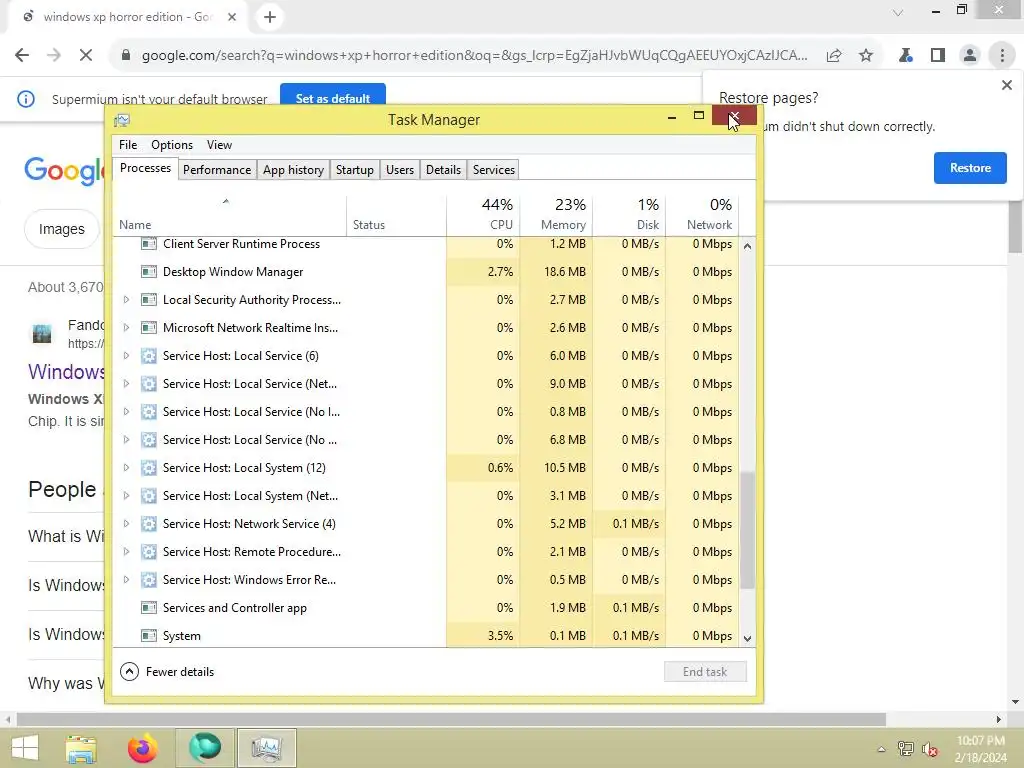The height and width of the screenshot is (768, 1024).
Task: Click the muted volume tray icon
Action: (x=929, y=749)
